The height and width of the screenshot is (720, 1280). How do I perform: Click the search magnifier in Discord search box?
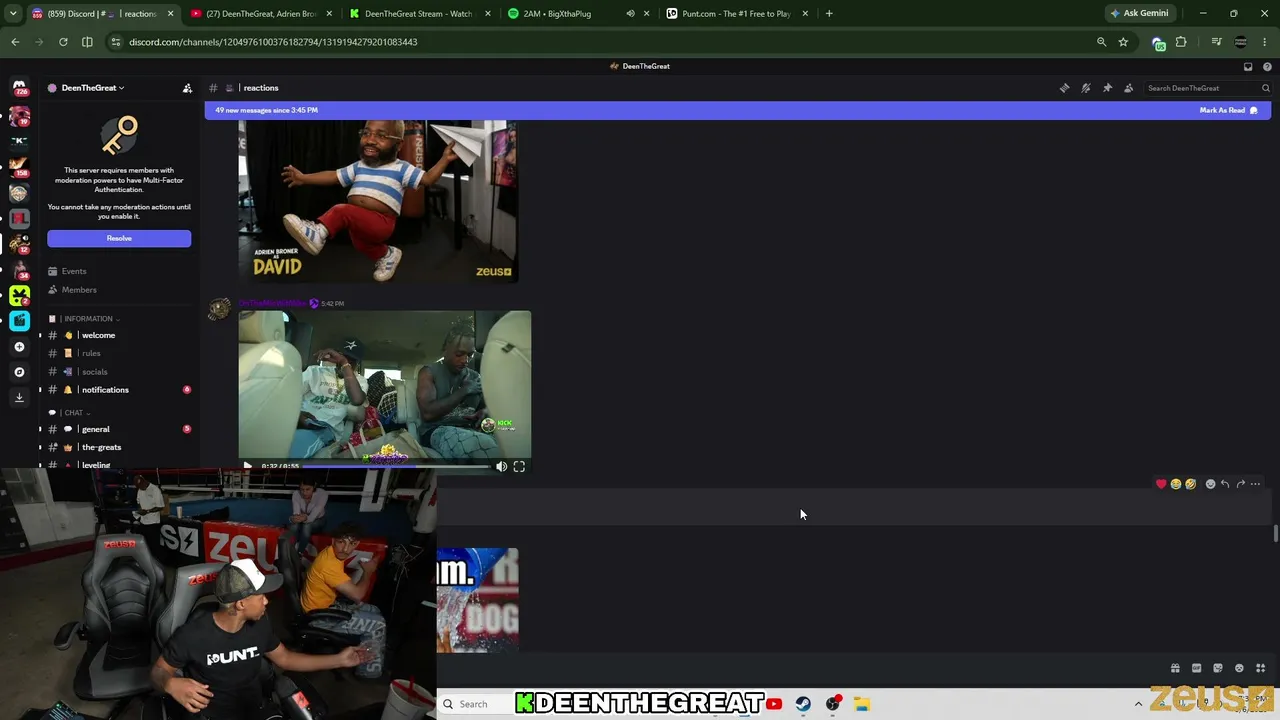point(1265,88)
